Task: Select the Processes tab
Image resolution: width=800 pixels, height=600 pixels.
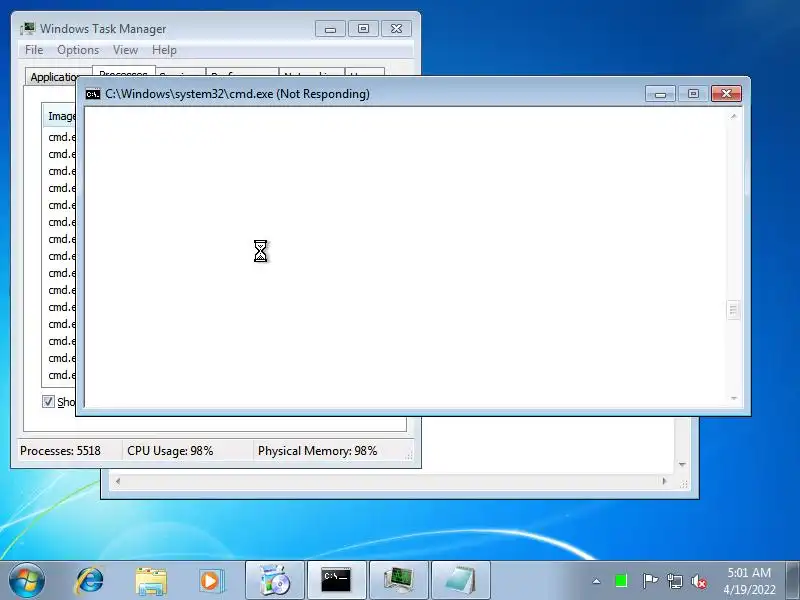Action: pos(123,72)
